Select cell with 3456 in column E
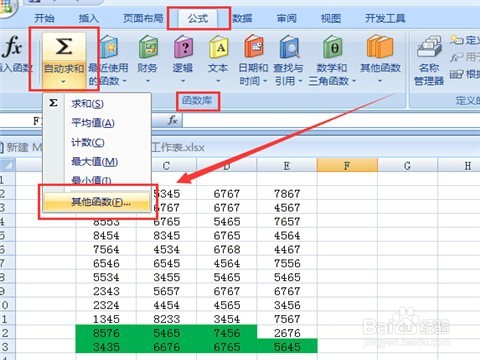Viewport: 480px width, 360px height. (287, 305)
